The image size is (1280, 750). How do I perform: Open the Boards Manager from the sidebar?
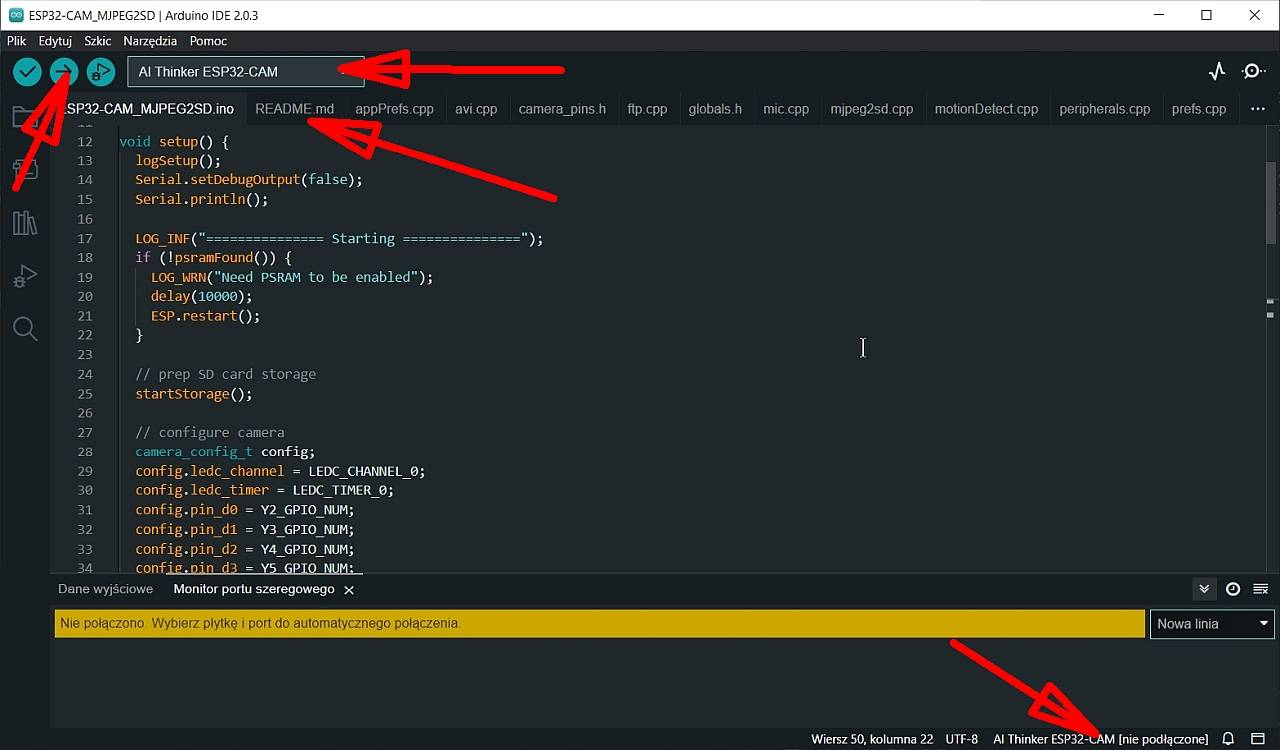click(26, 168)
